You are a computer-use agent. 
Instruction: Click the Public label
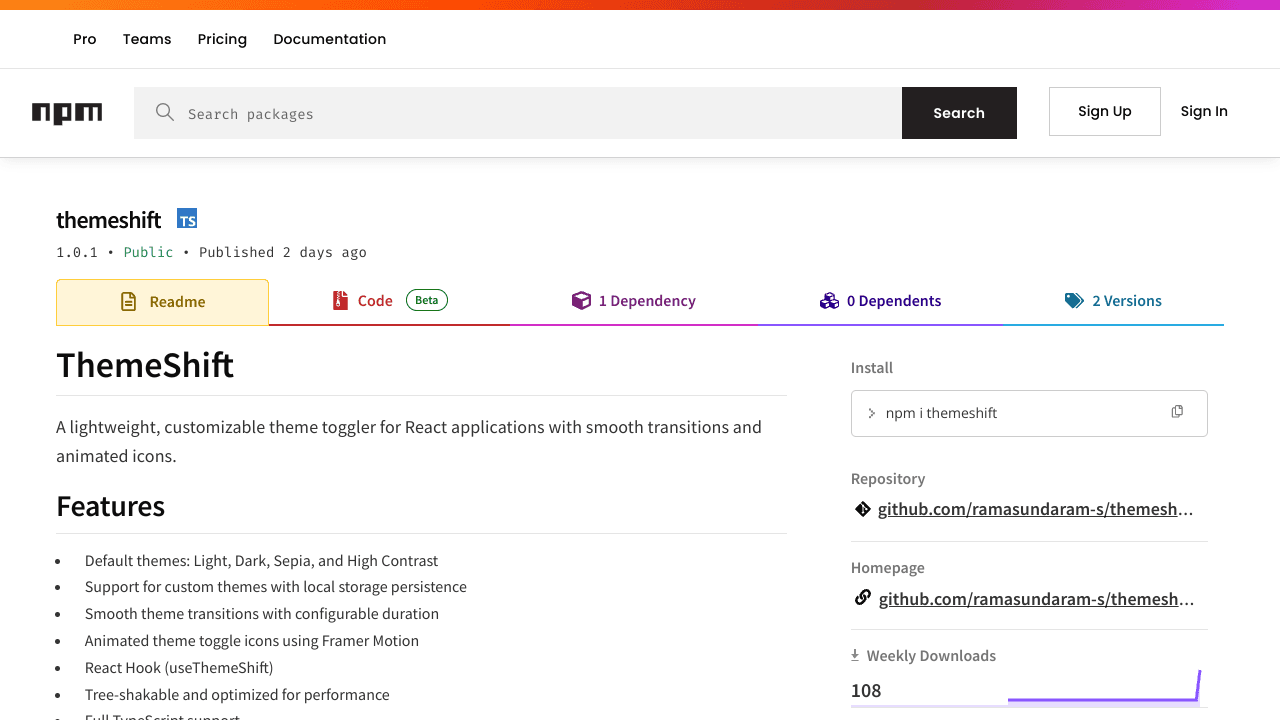[148, 252]
